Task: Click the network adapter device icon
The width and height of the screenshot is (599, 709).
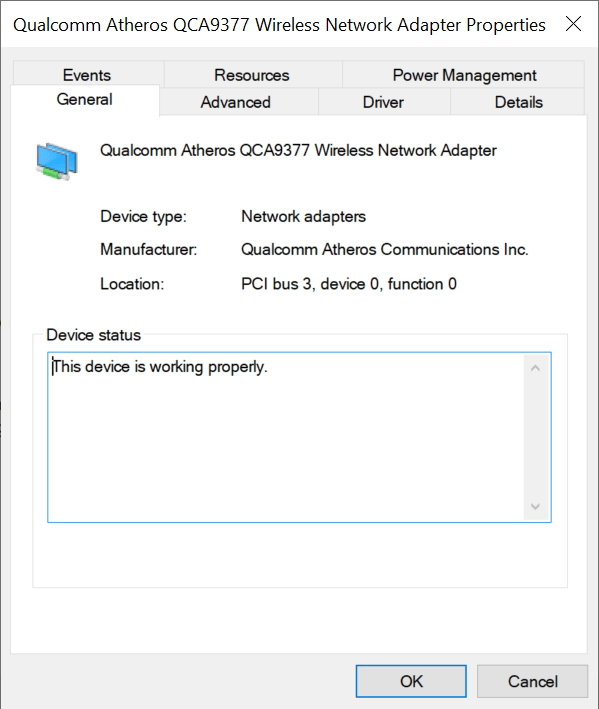Action: click(x=57, y=161)
